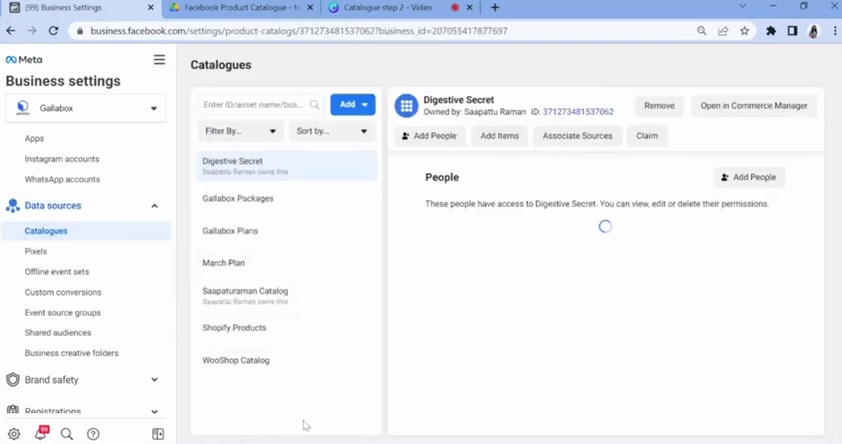This screenshot has height=444, width=842.
Task: Click the browser share page icon
Action: (723, 31)
